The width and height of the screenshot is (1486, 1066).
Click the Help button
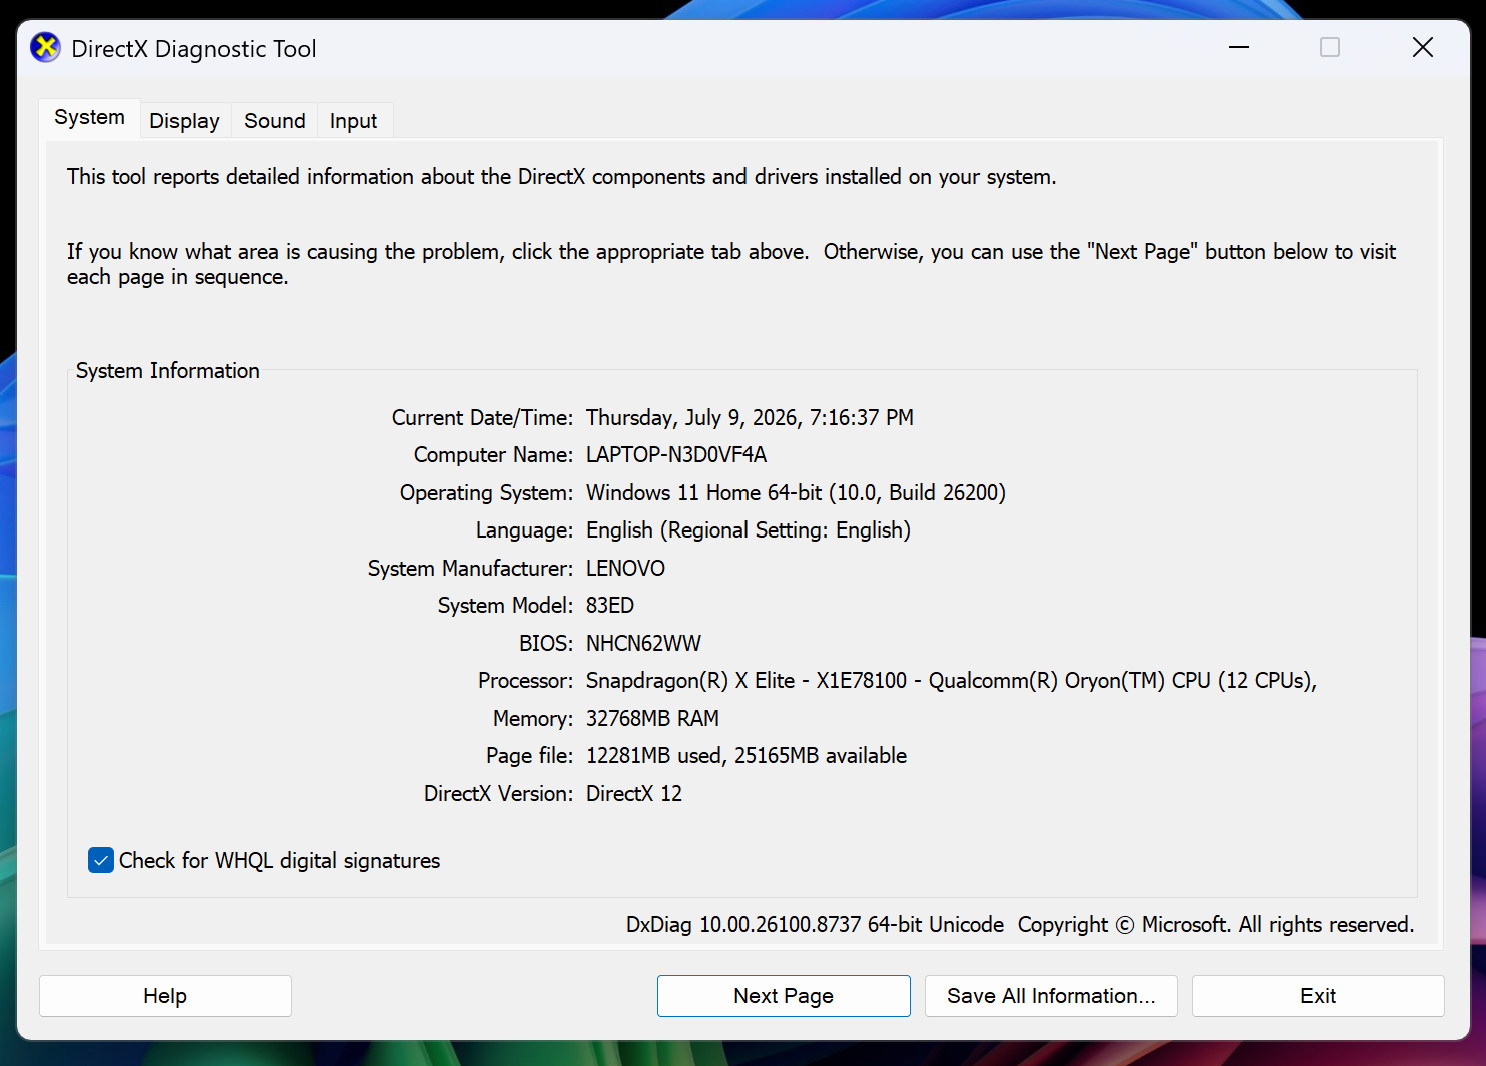[x=165, y=996]
